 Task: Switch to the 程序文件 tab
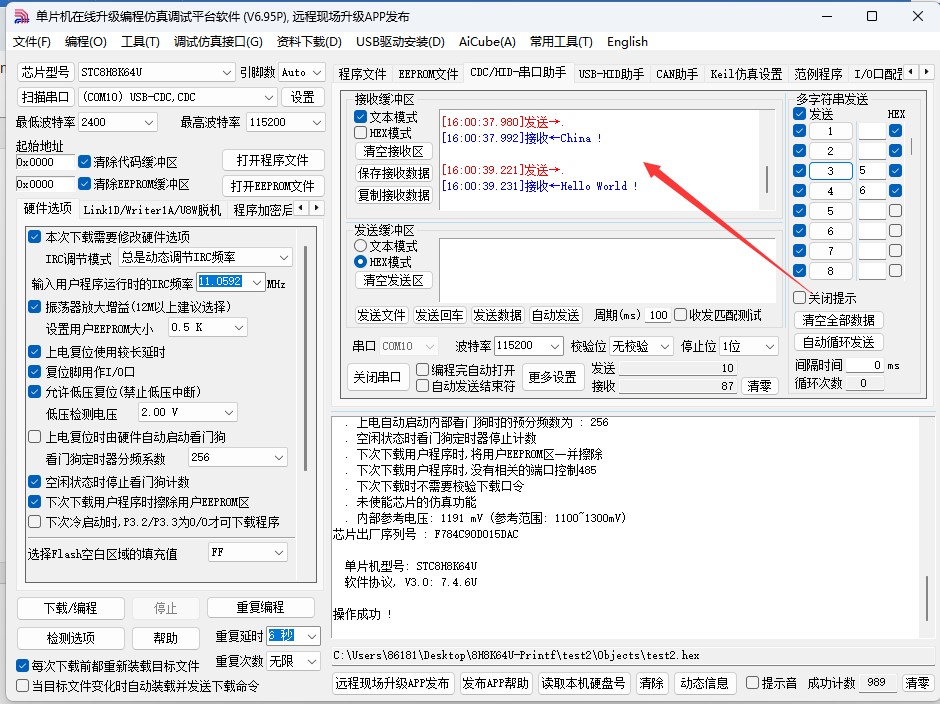(x=362, y=74)
